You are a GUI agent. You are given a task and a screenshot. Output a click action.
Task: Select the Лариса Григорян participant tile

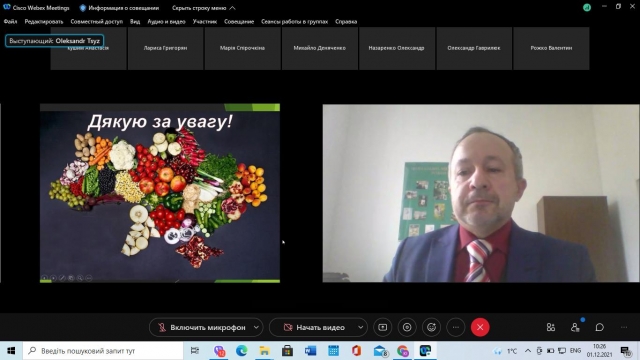pos(165,48)
